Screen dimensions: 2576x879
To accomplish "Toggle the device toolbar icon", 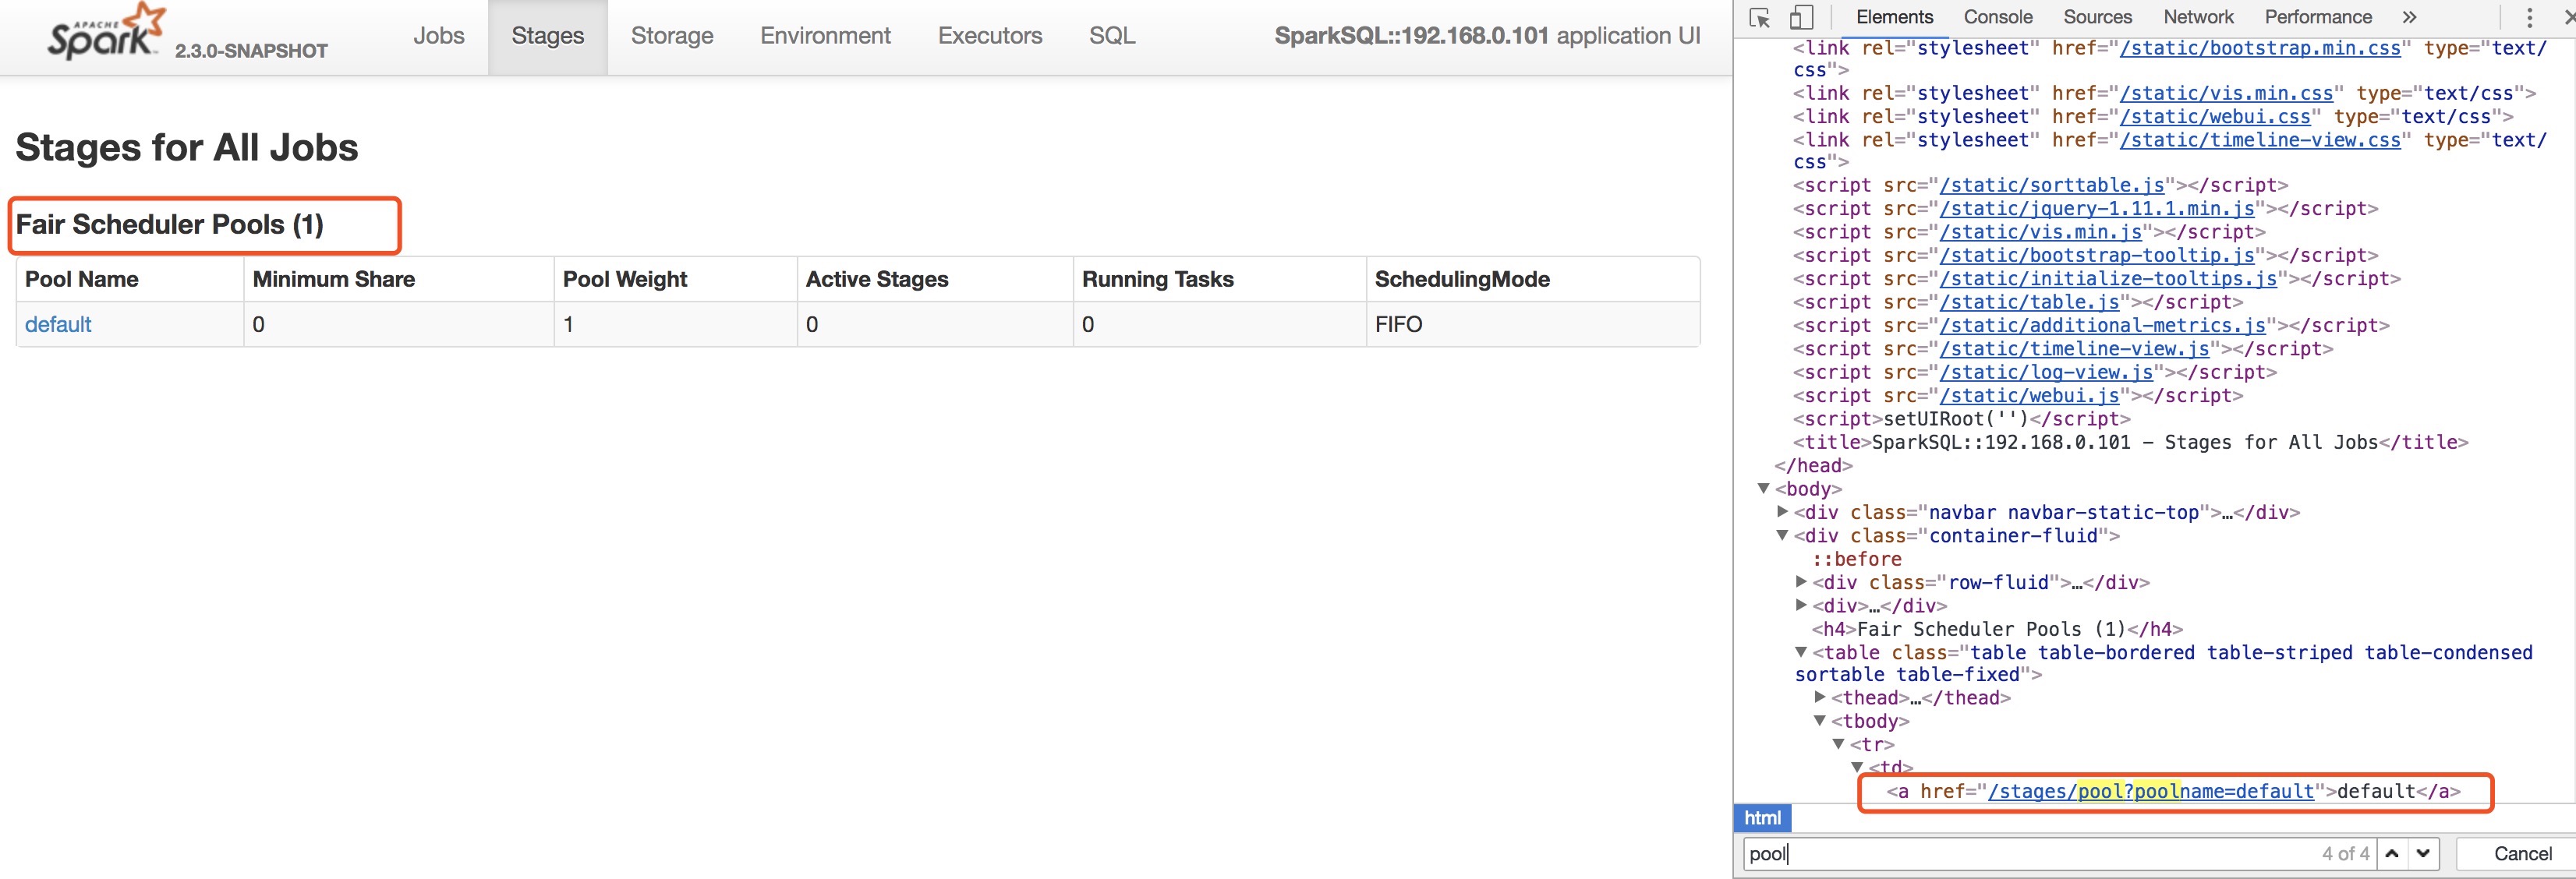I will [1801, 18].
